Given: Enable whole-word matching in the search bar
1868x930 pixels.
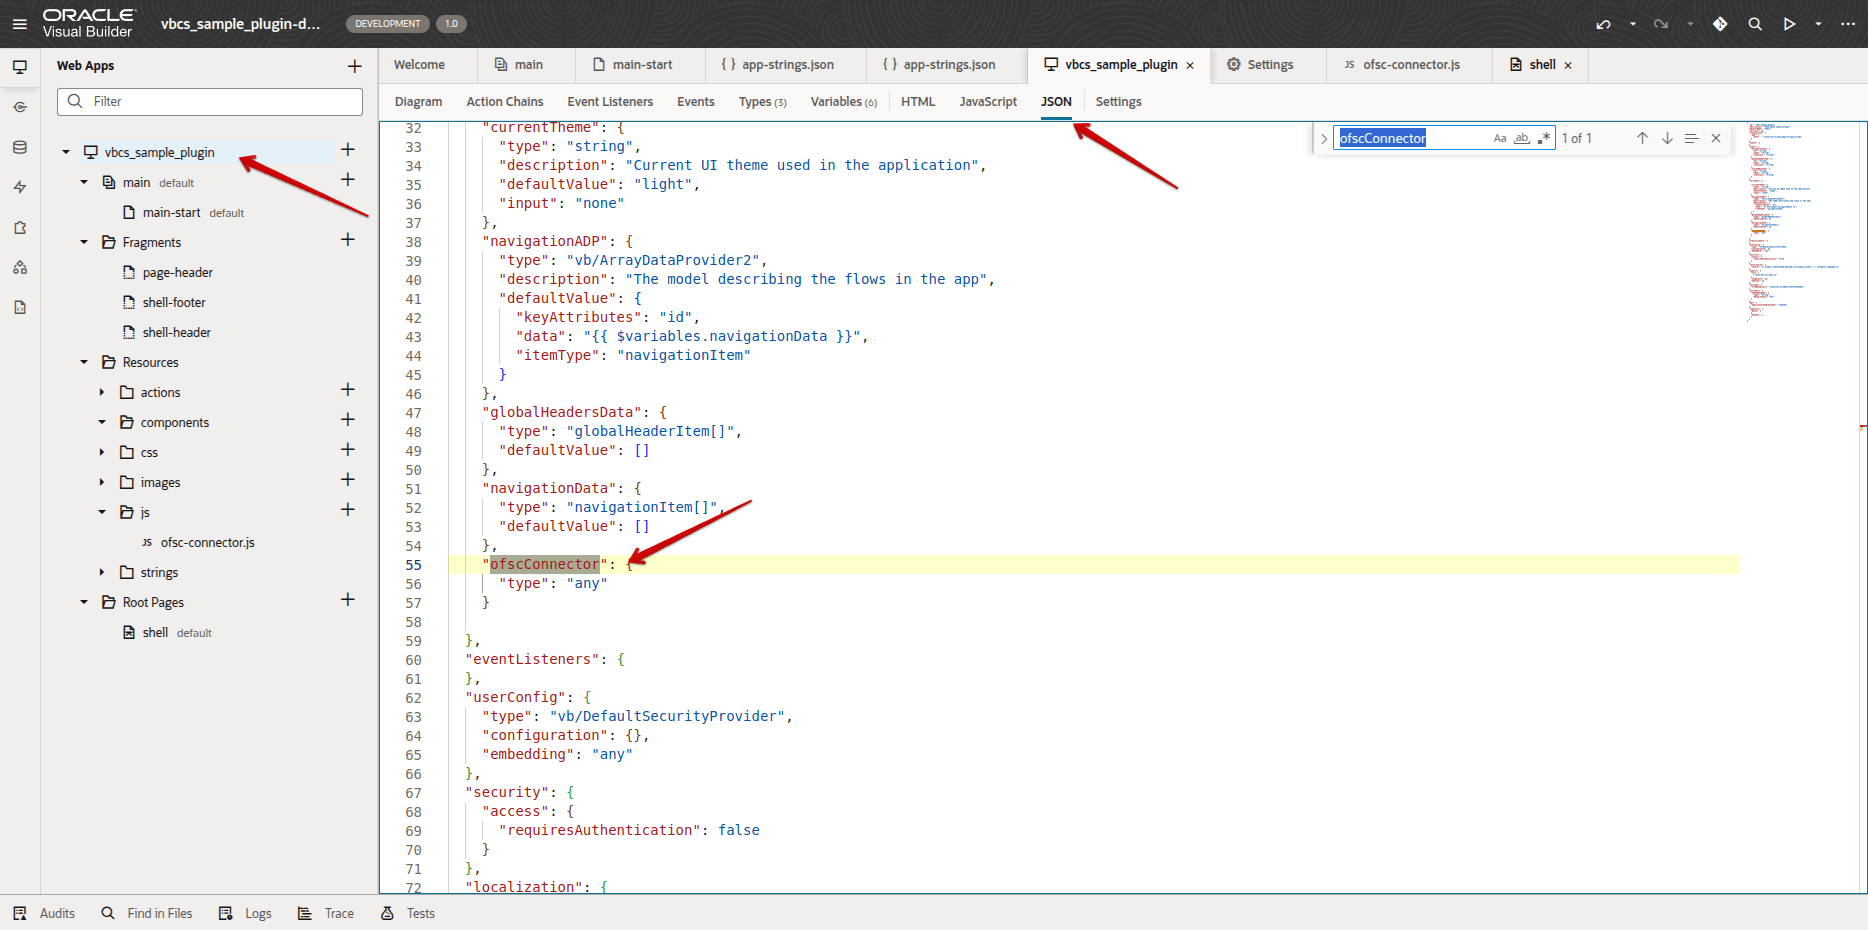Looking at the screenshot, I should 1521,138.
